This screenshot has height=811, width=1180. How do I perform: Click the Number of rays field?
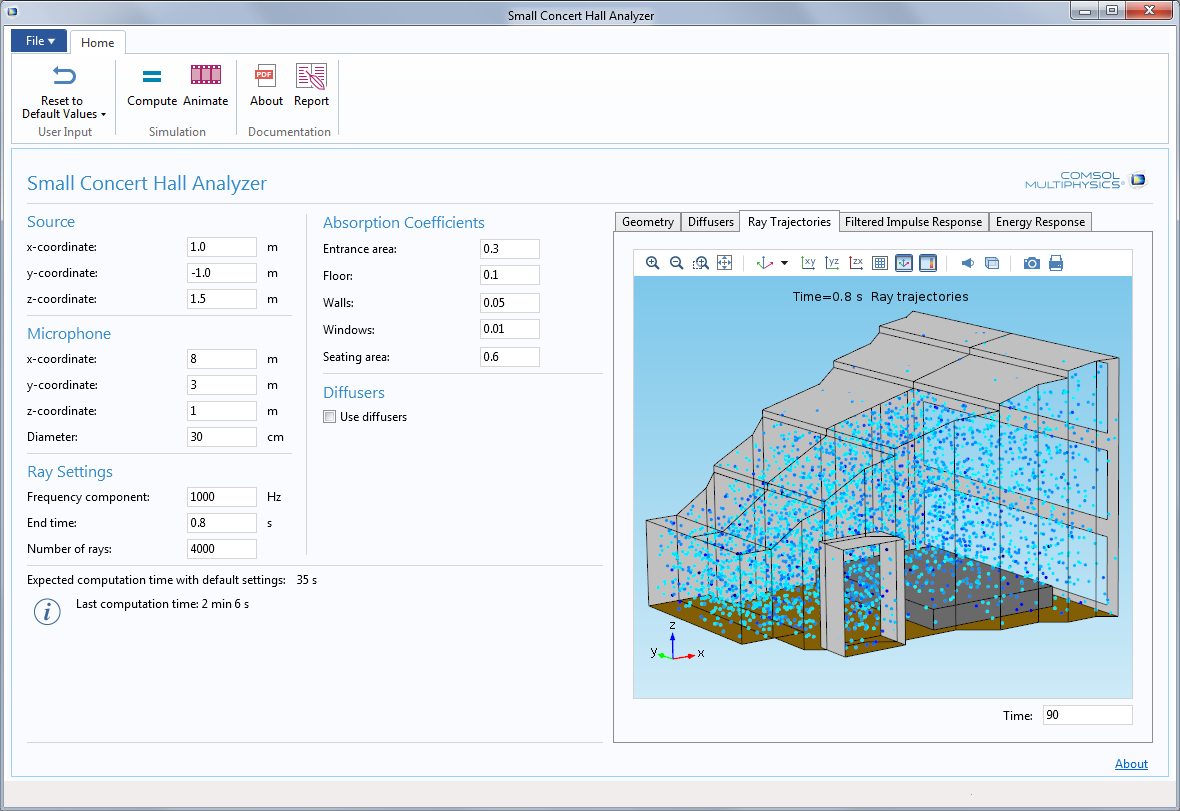(222, 548)
